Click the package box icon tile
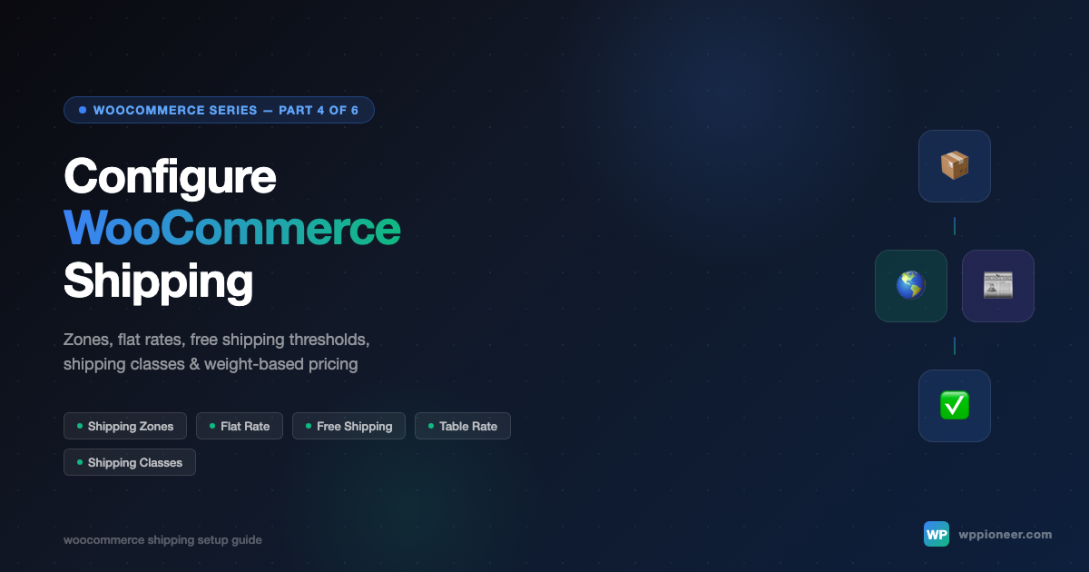1089x572 pixels. click(x=954, y=166)
